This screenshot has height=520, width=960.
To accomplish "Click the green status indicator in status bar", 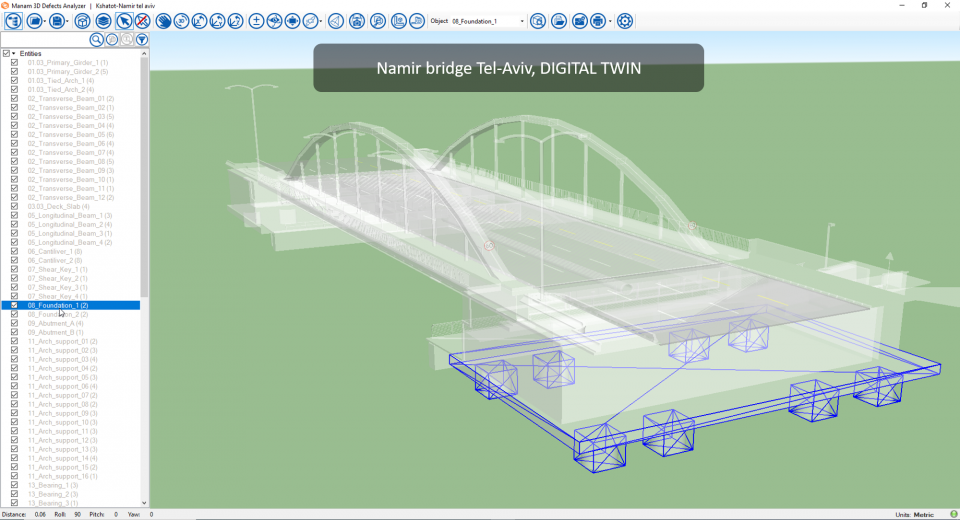I will pos(953,514).
